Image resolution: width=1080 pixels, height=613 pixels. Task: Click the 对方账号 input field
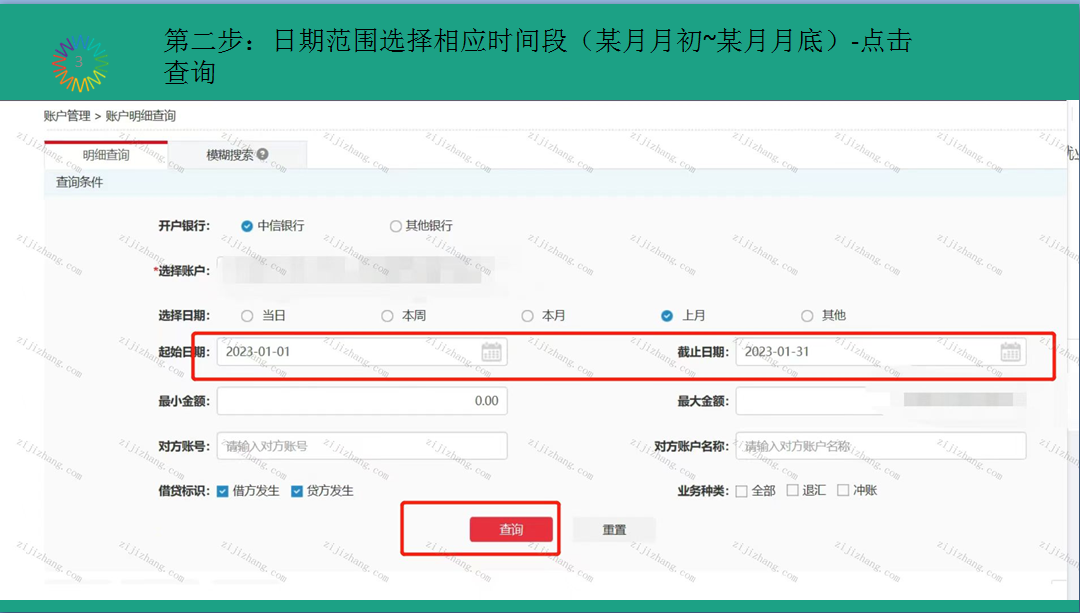(362, 446)
